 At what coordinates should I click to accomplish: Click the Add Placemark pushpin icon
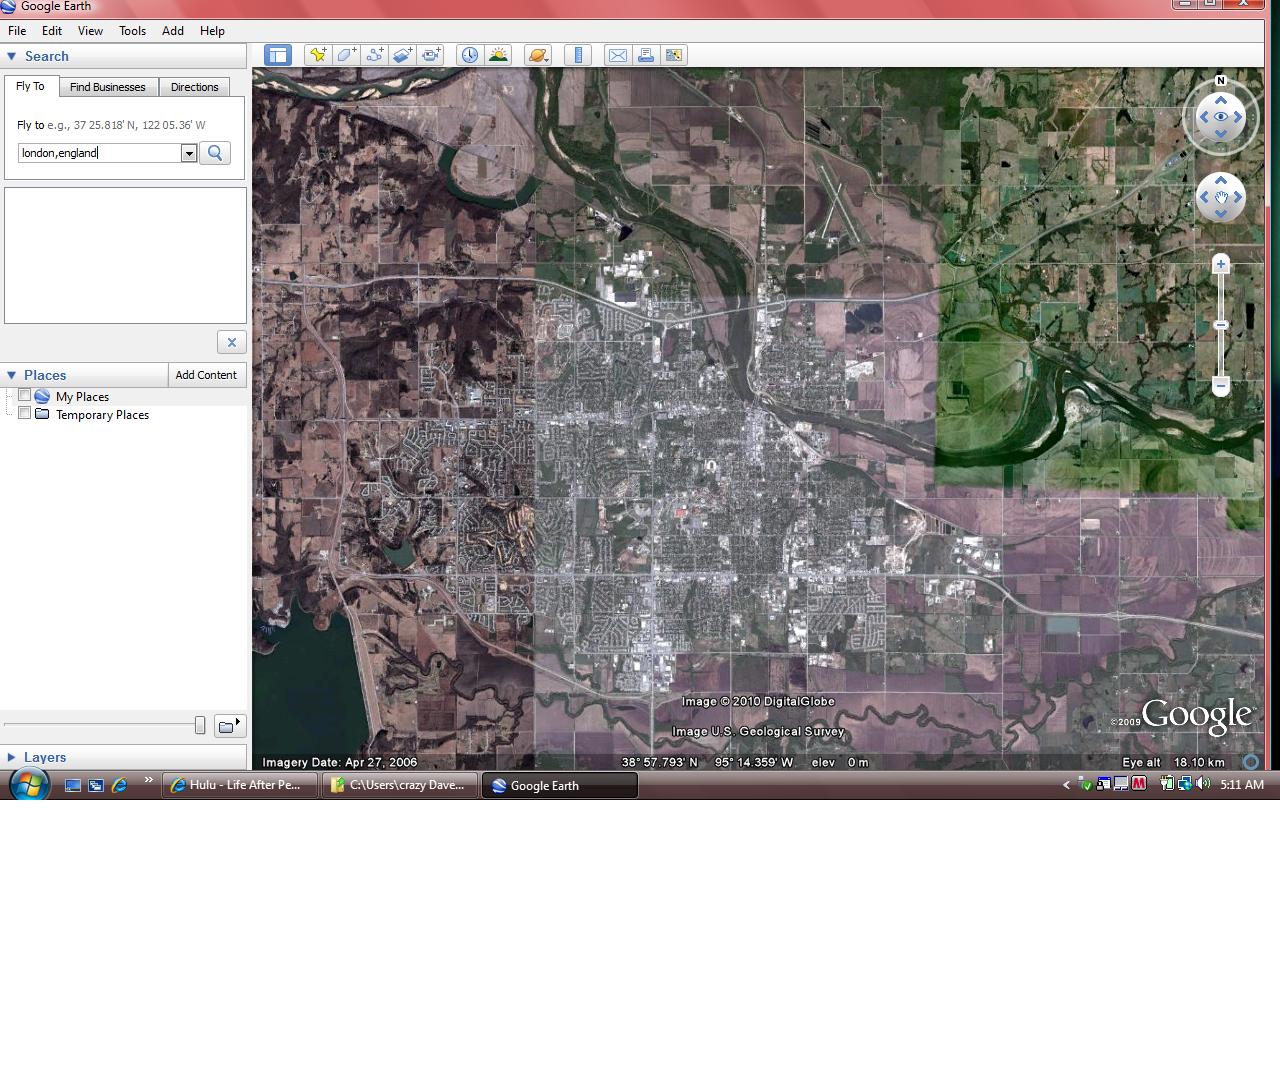tap(318, 55)
